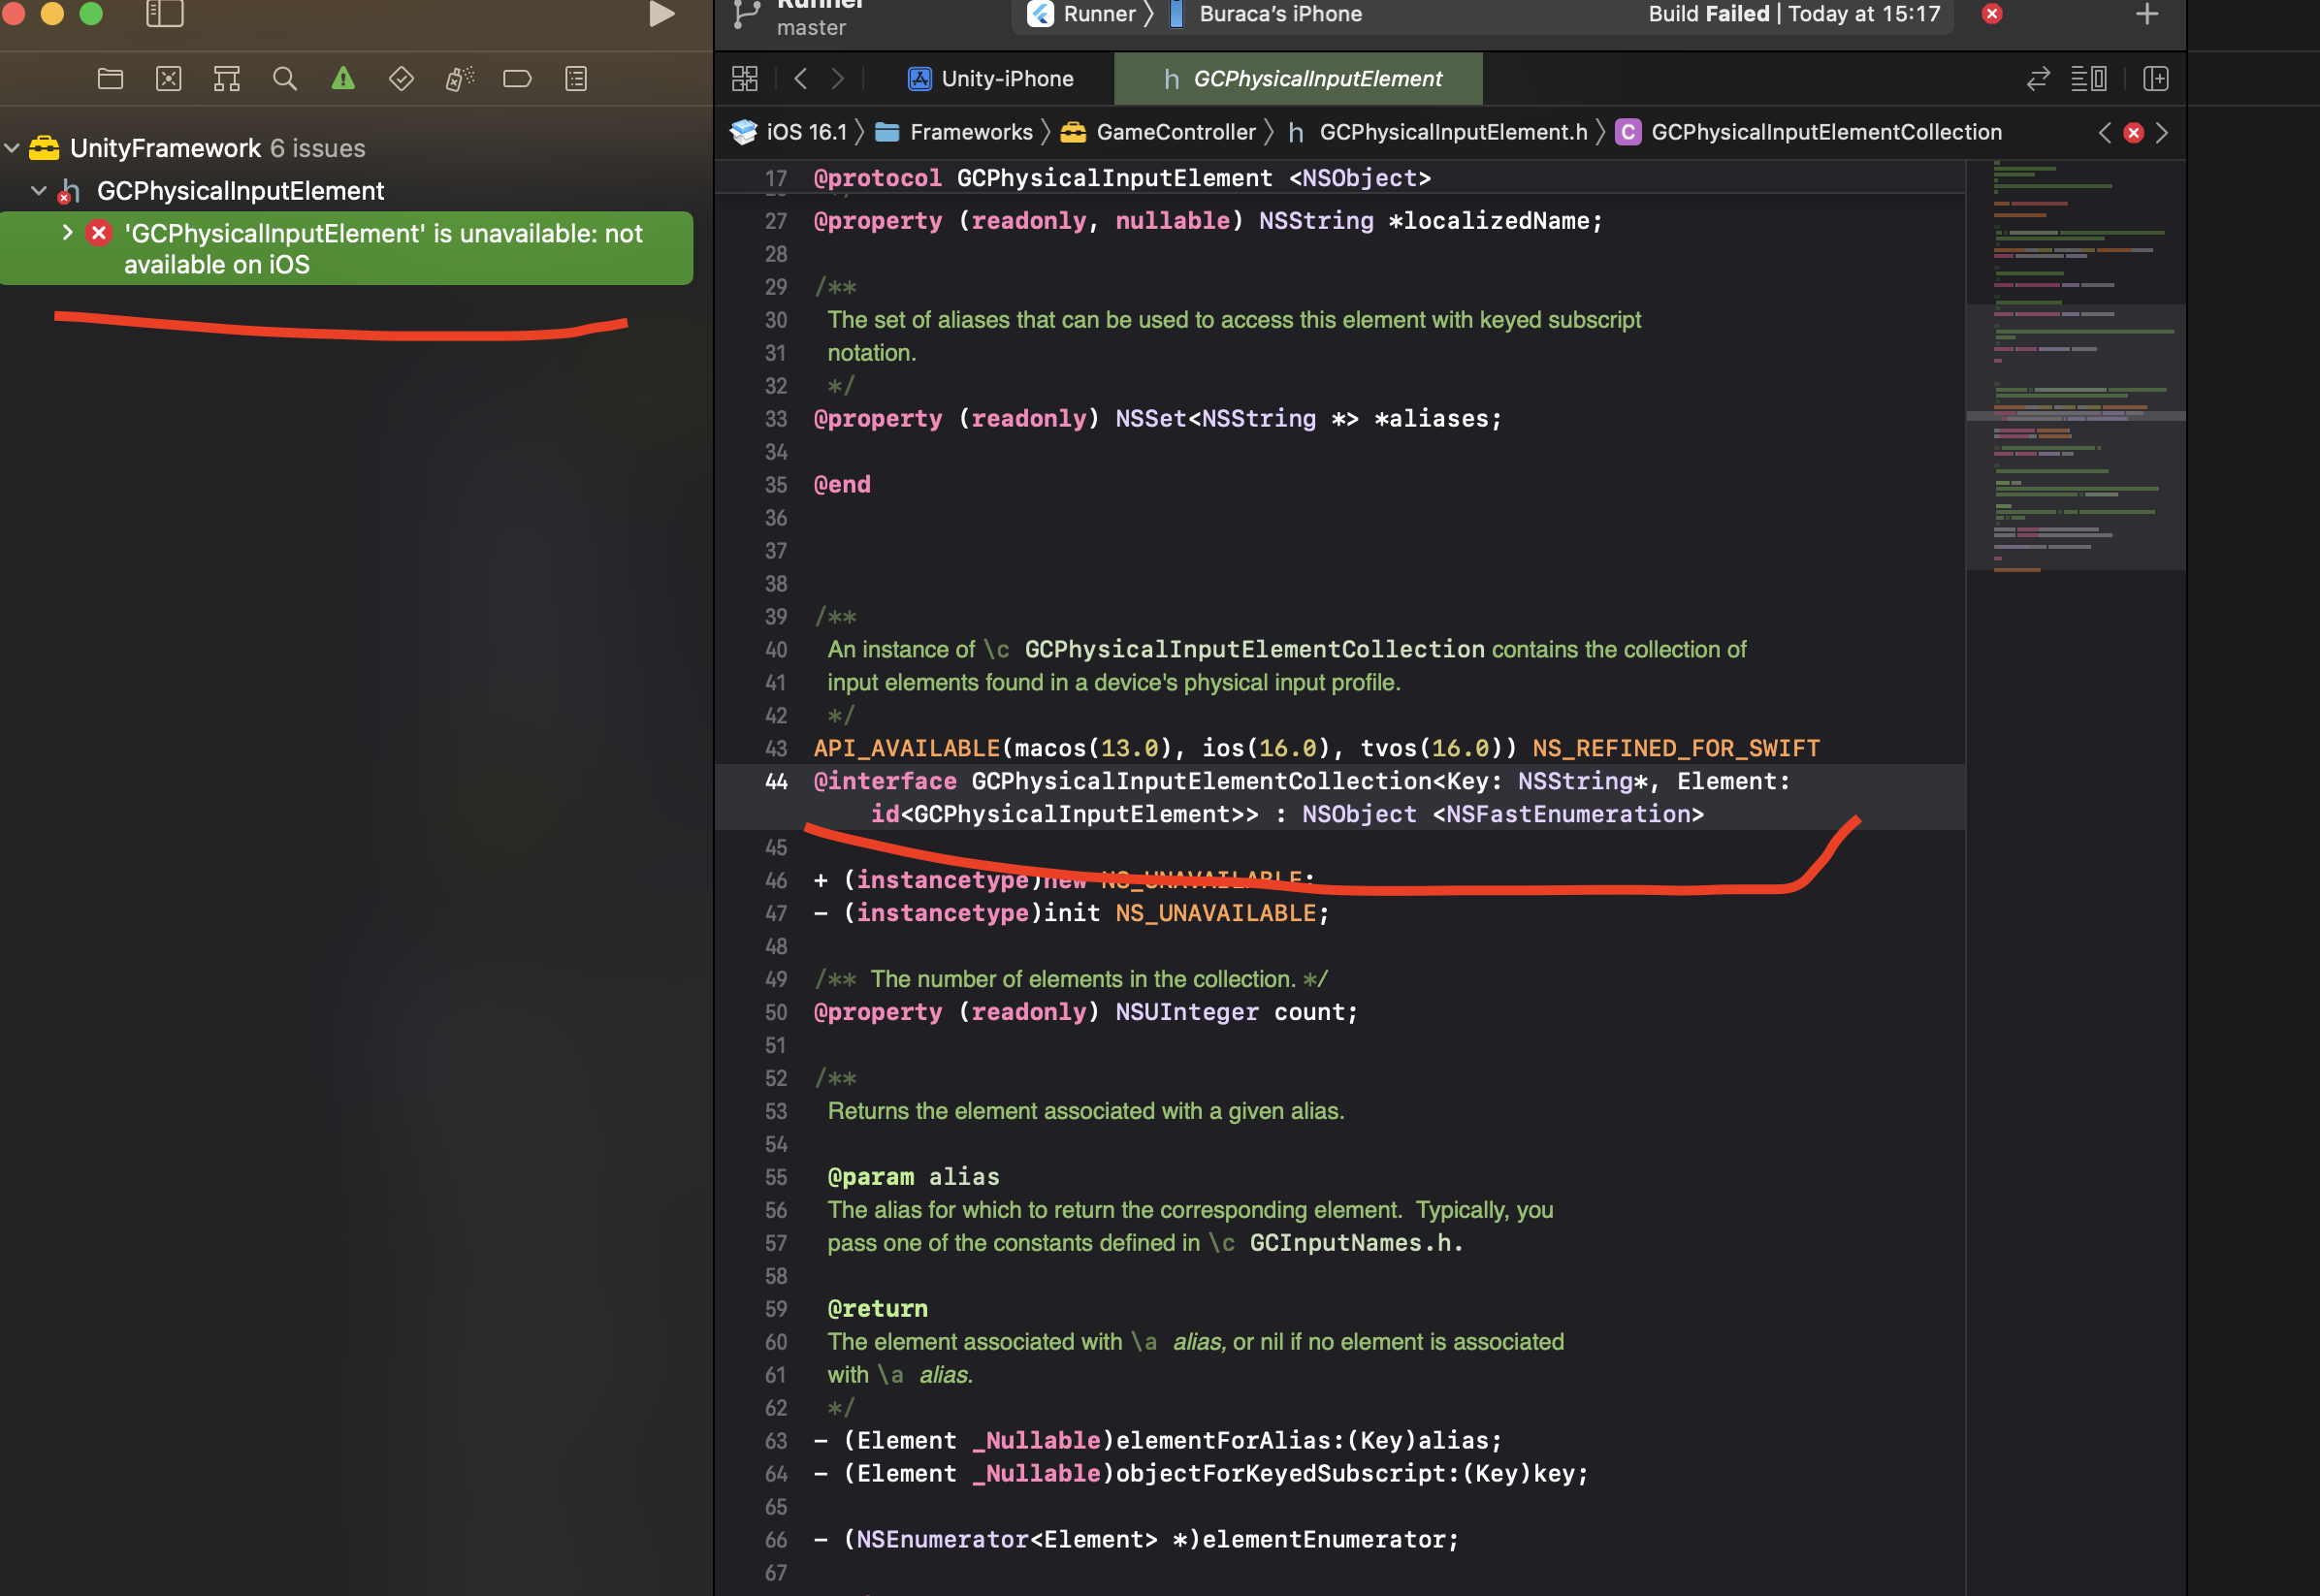This screenshot has width=2320, height=1596.
Task: Add a new editor with the split icon
Action: point(2156,78)
